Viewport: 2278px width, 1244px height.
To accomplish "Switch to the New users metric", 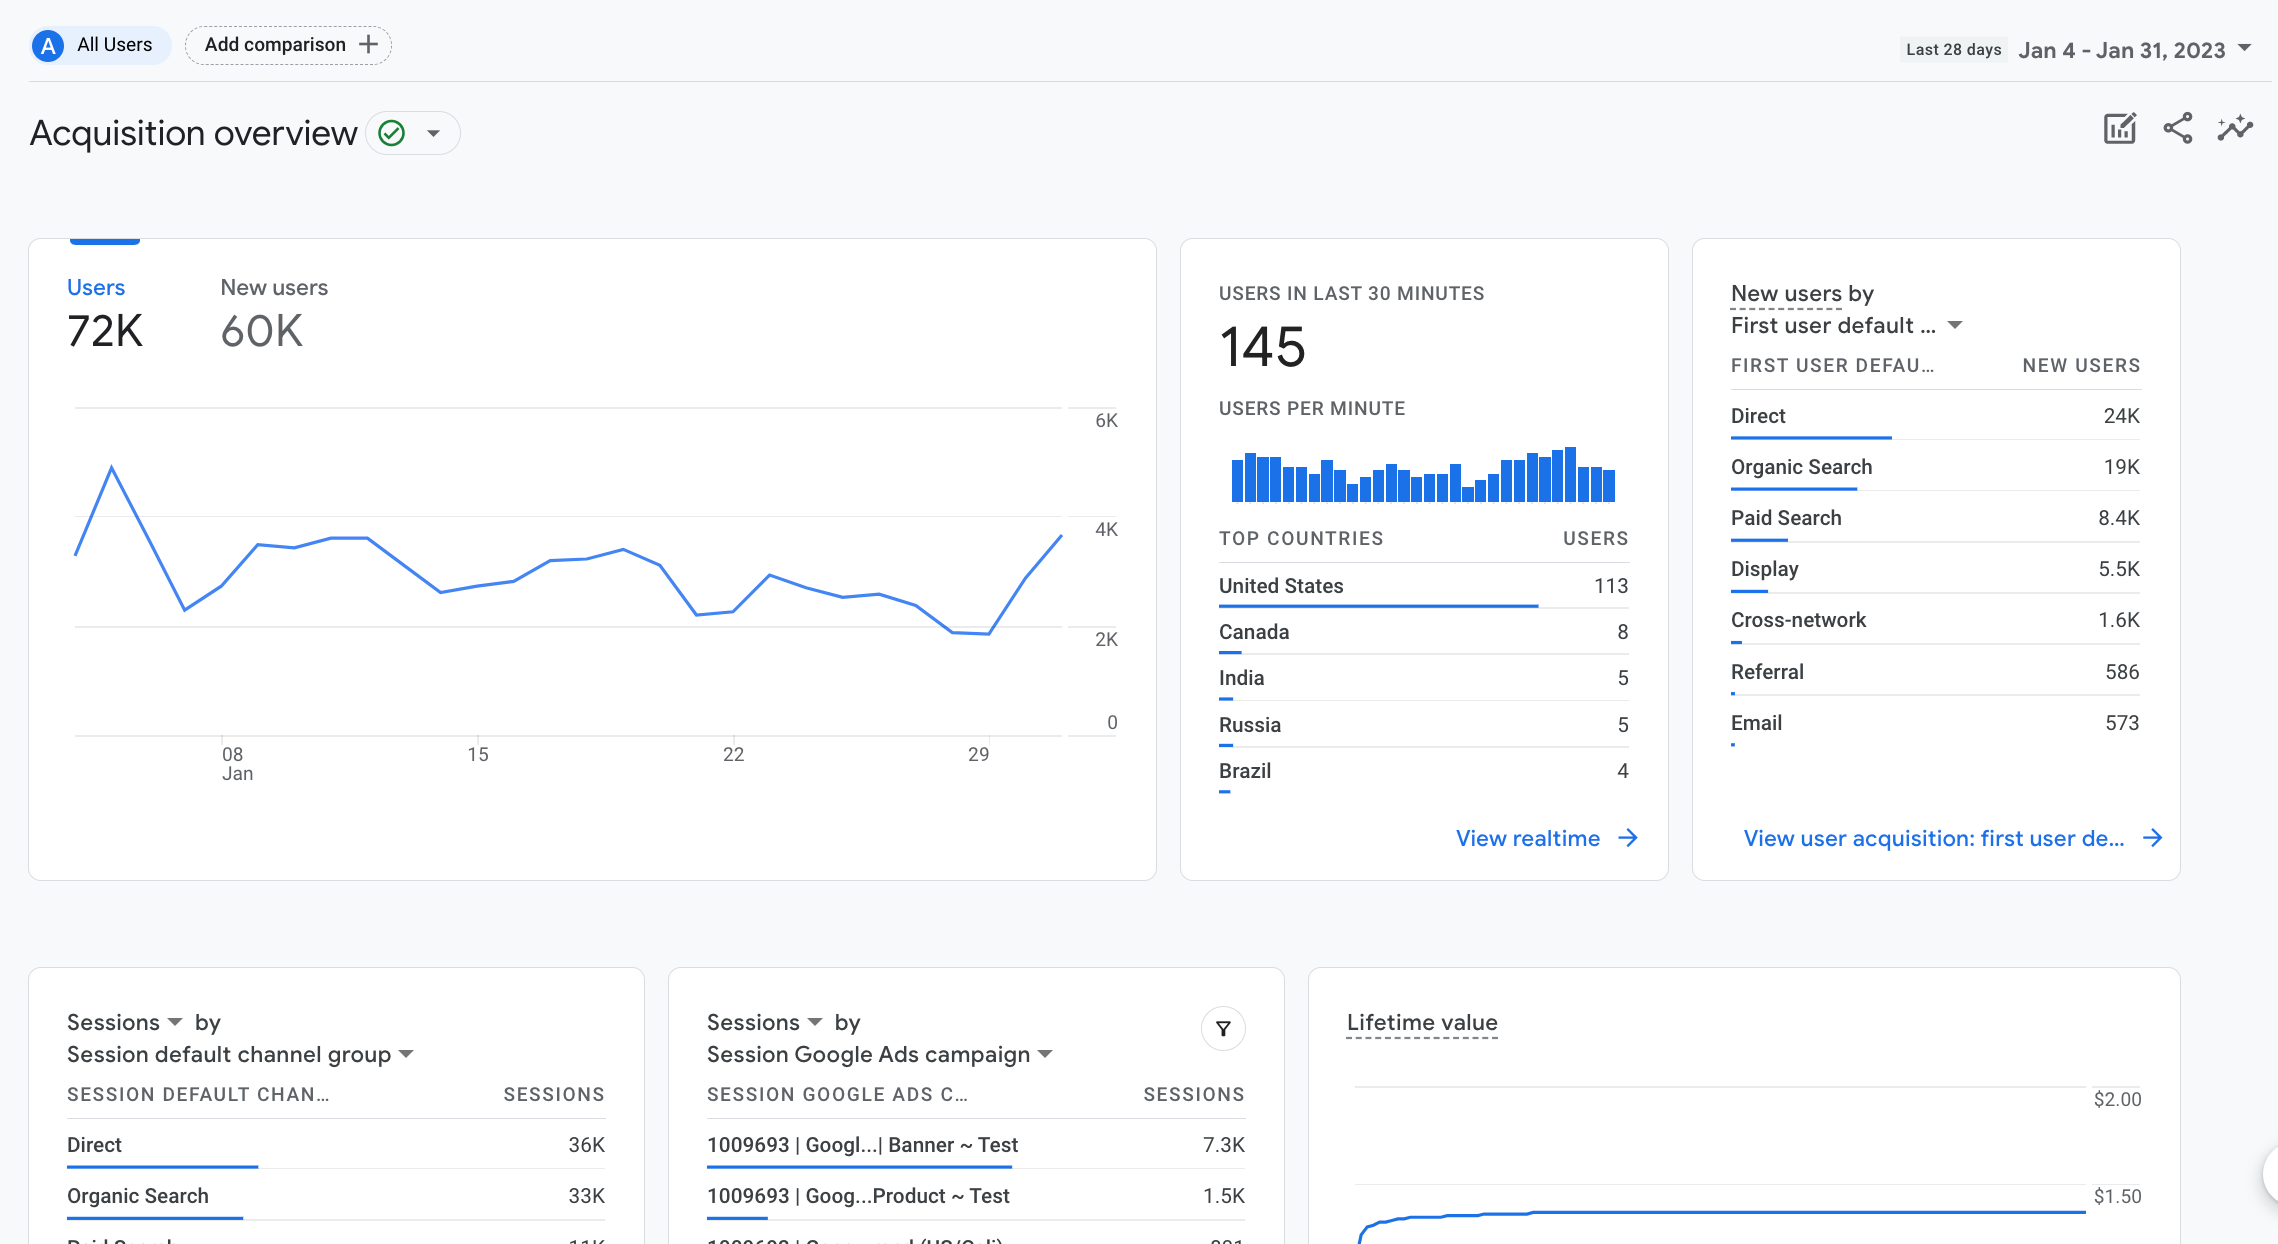I will (273, 287).
